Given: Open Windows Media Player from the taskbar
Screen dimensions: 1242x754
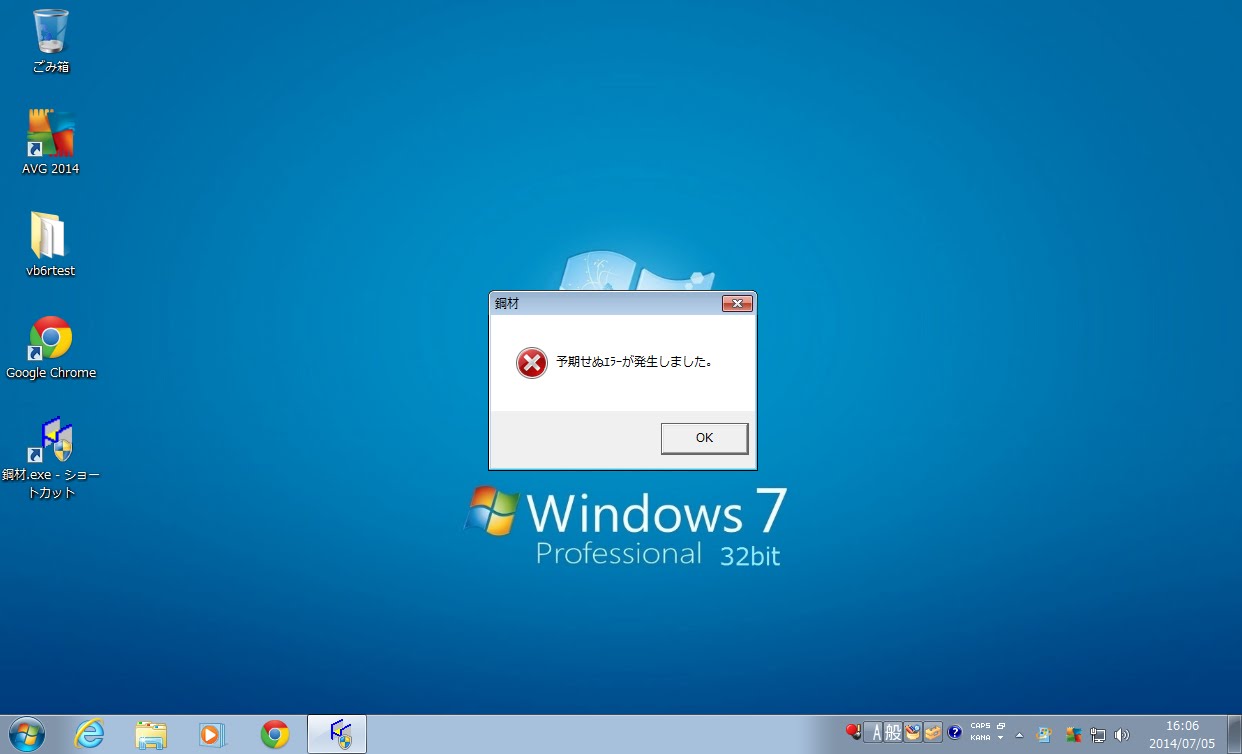Looking at the screenshot, I should pos(212,735).
